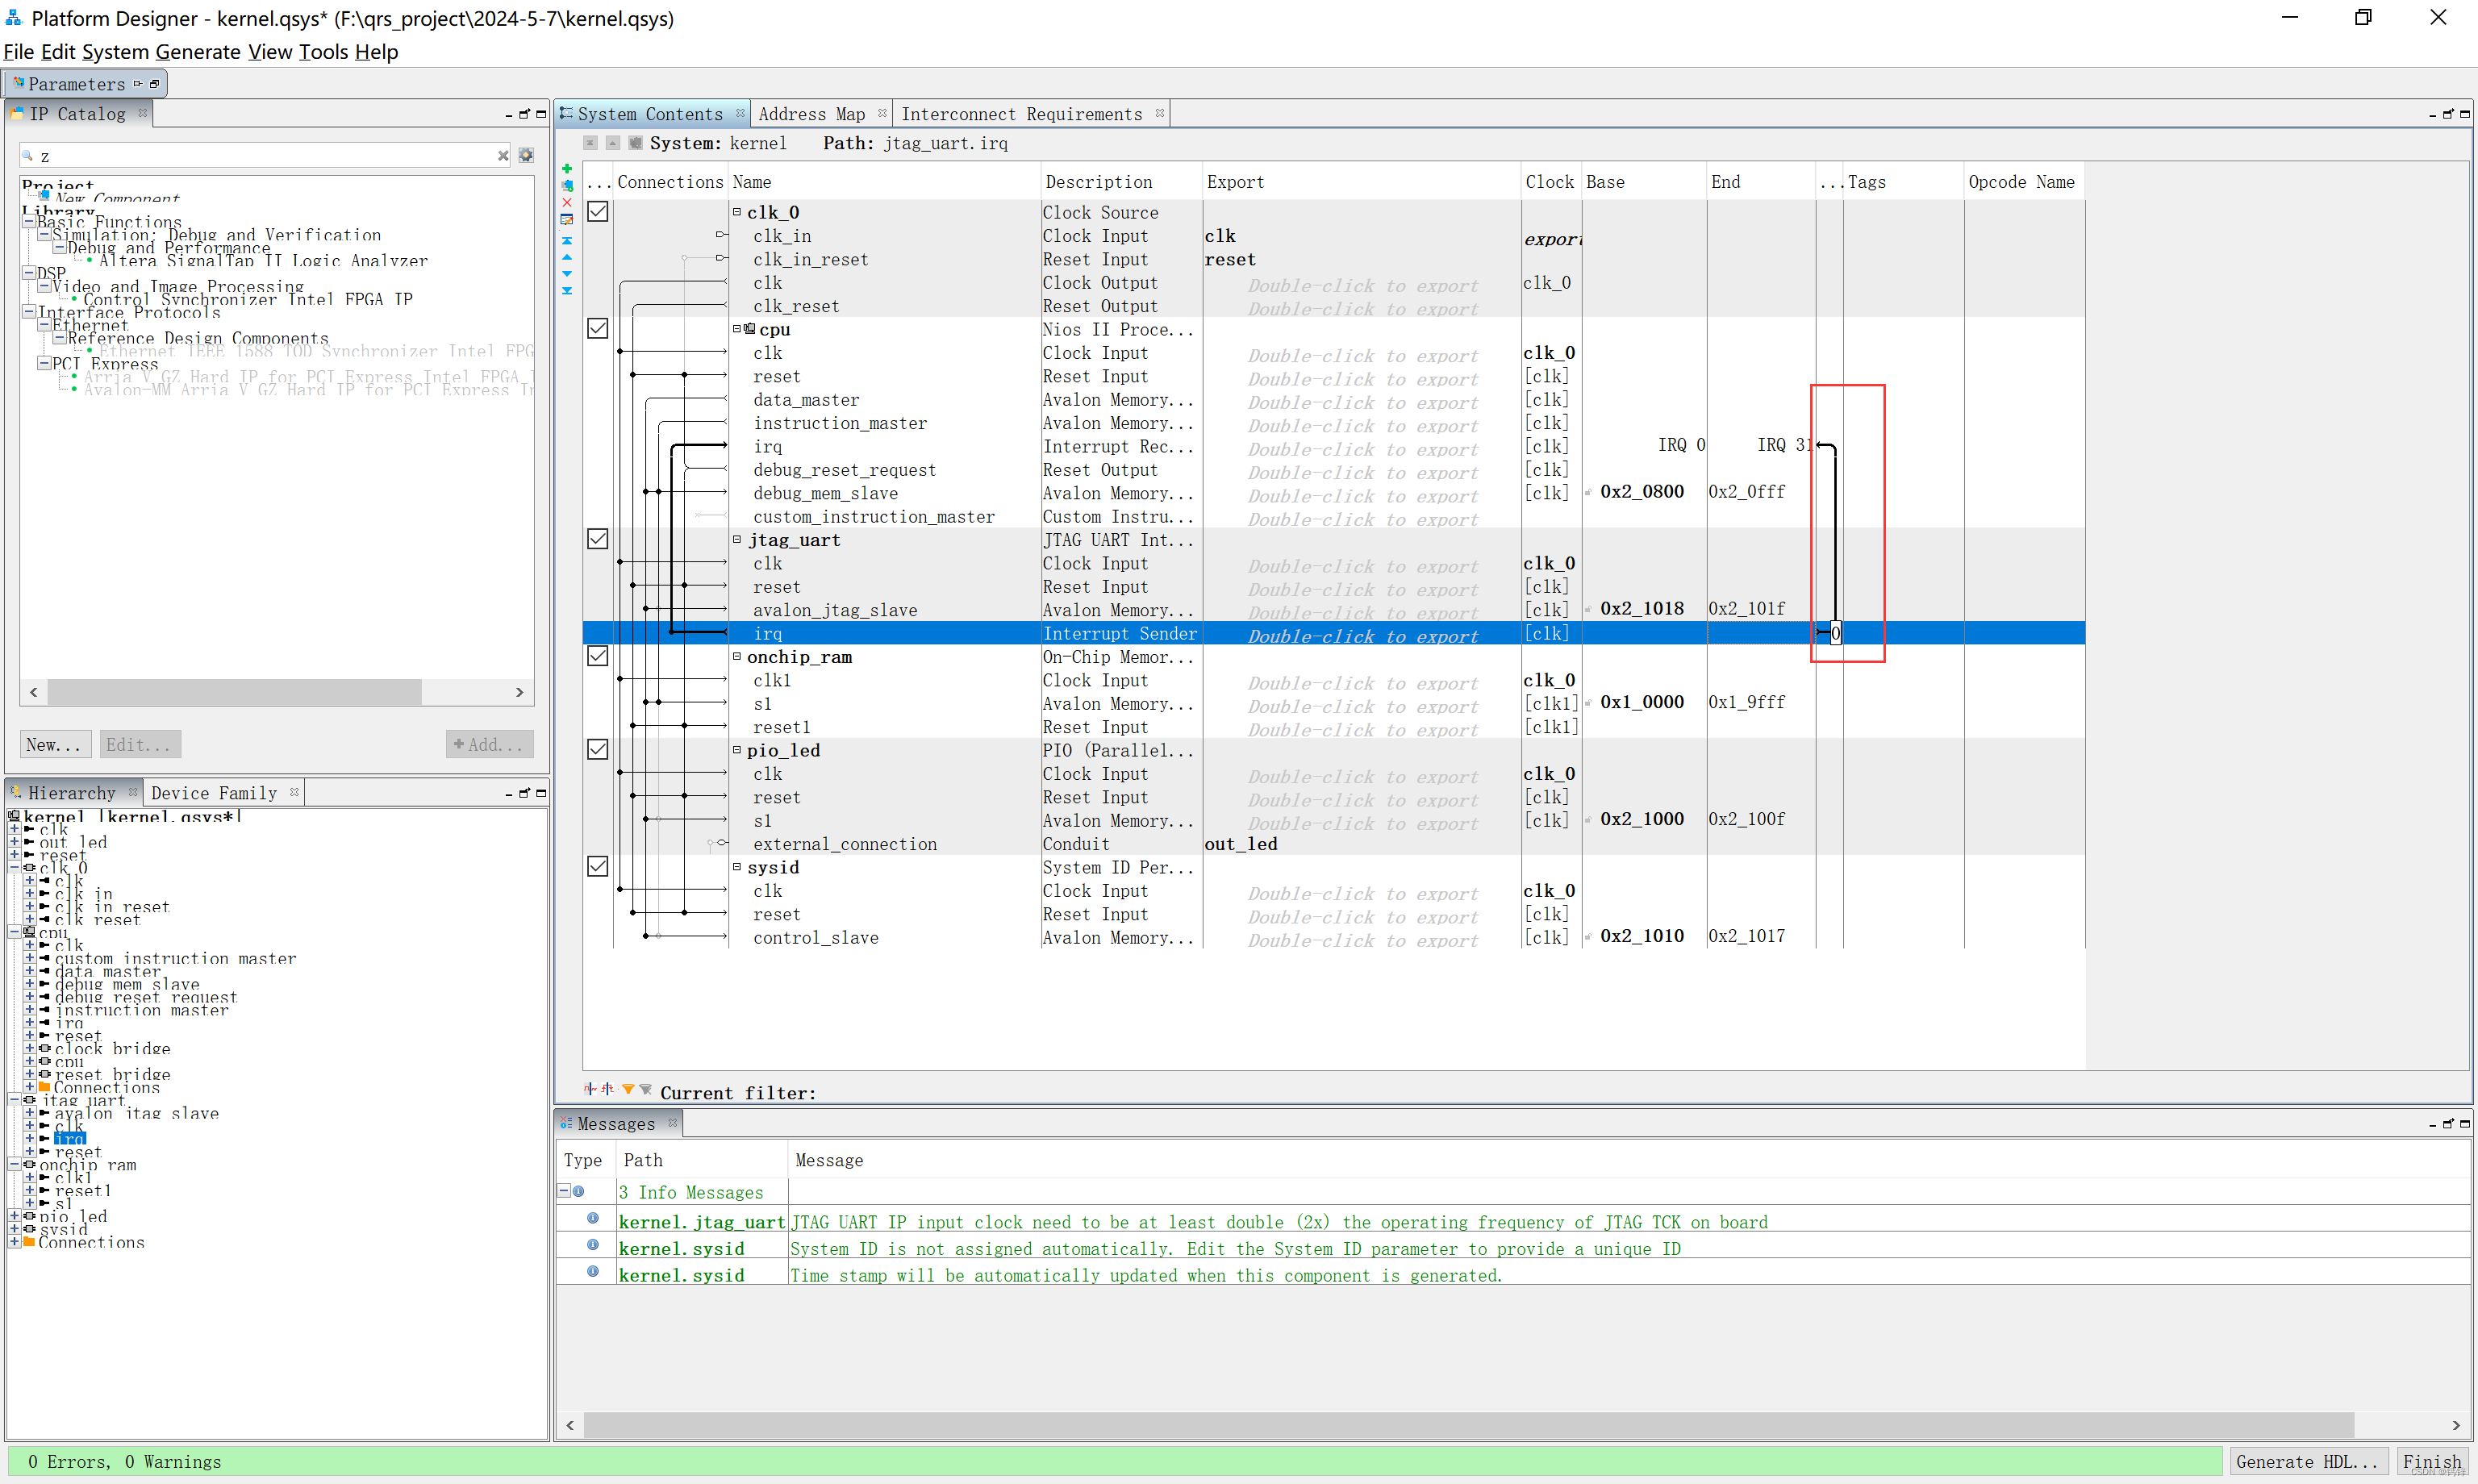Click the info icon for jtag_uart message

(593, 1219)
